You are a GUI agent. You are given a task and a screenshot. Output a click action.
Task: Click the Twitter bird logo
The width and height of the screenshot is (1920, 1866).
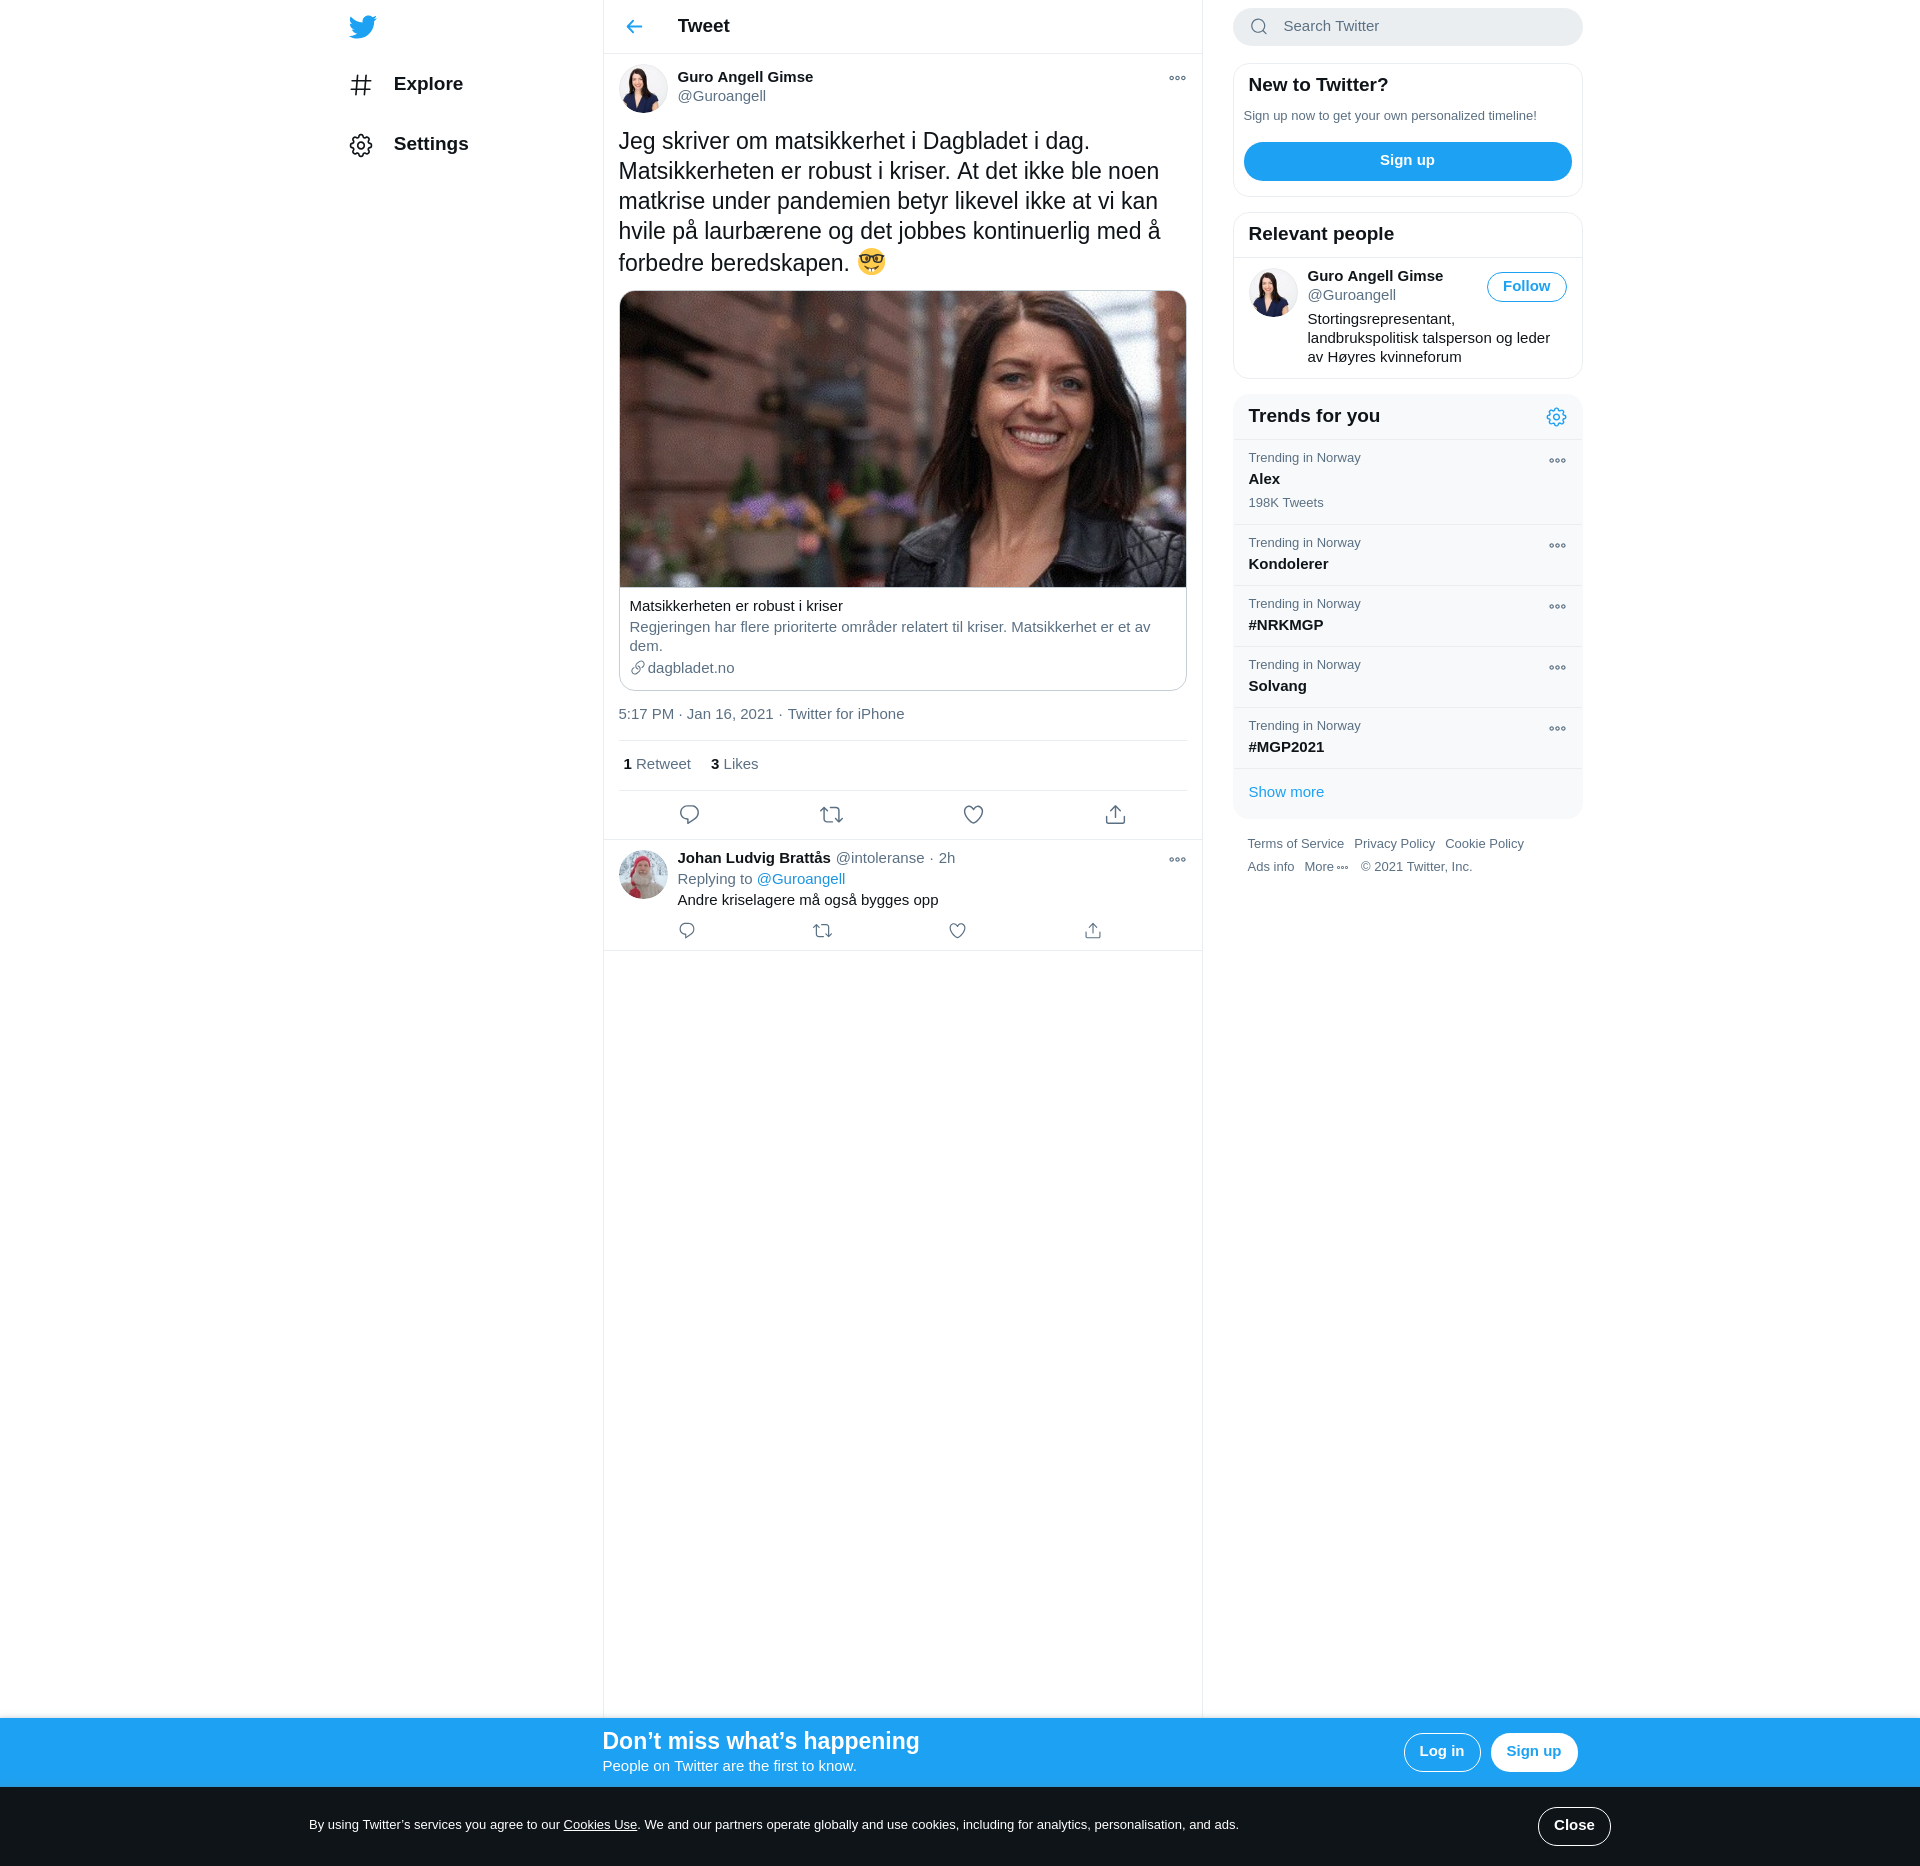tap(362, 27)
